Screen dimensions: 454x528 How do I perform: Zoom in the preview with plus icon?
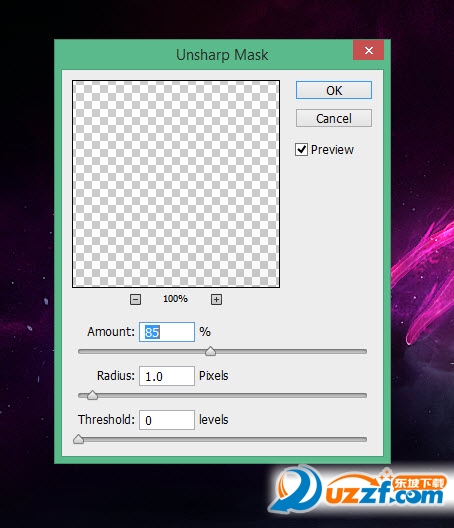tap(216, 299)
